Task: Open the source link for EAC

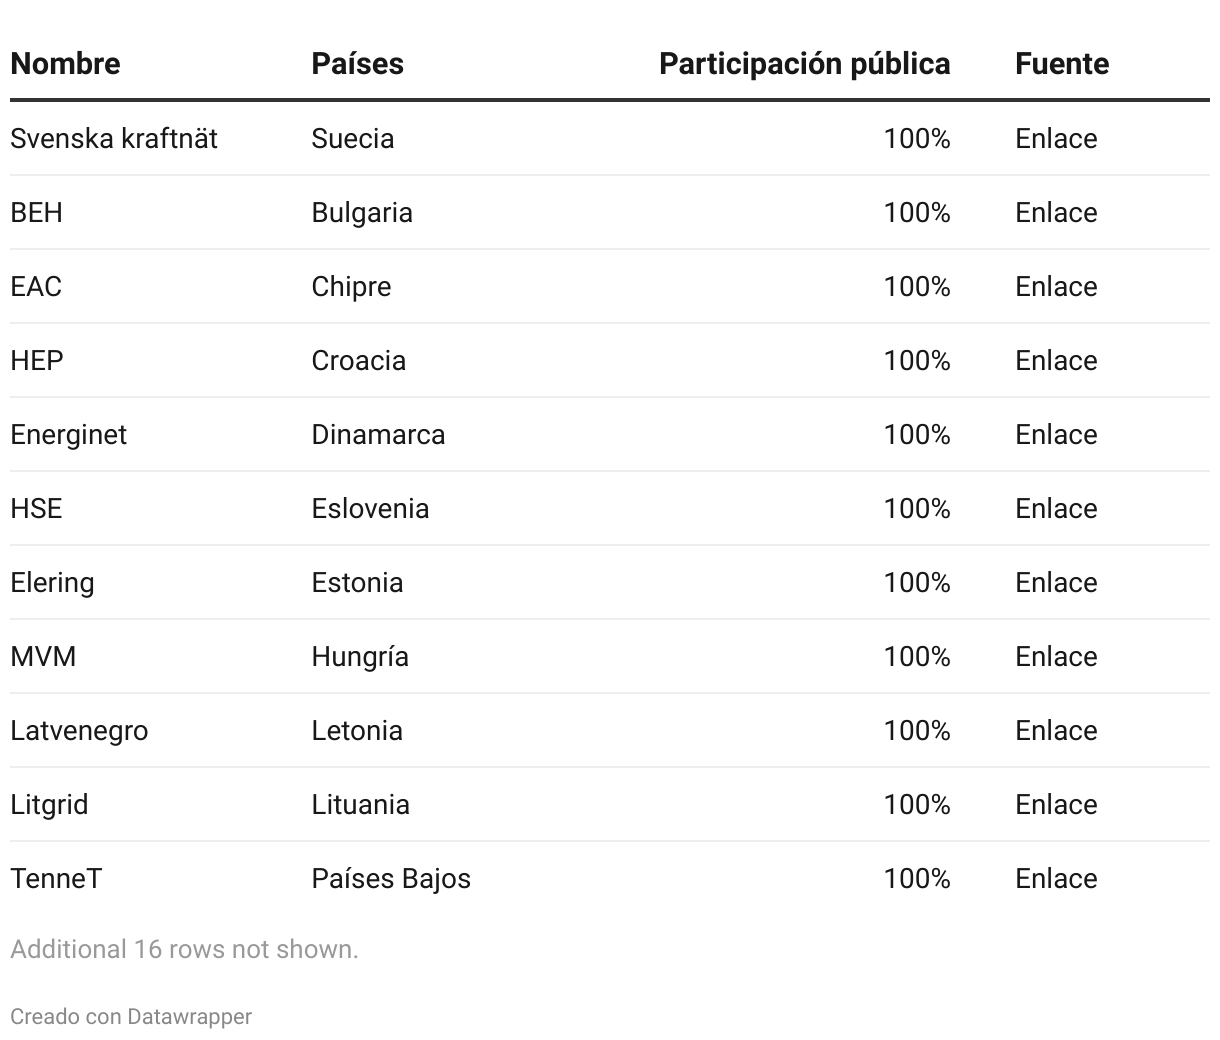Action: 1055,286
